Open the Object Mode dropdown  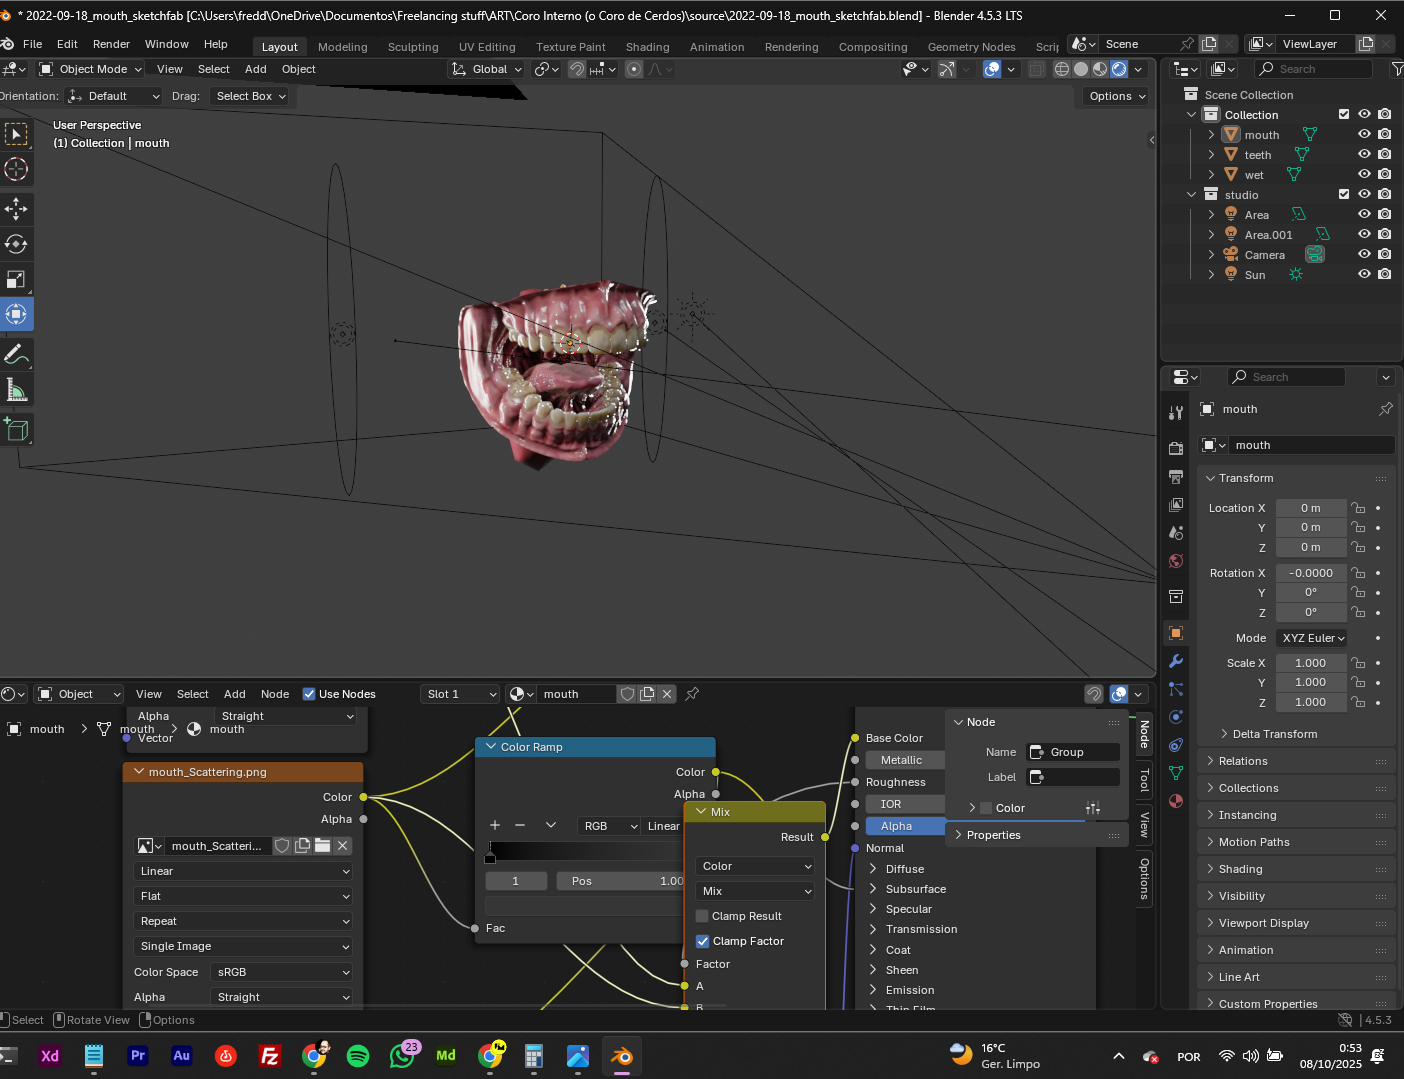tap(90, 69)
